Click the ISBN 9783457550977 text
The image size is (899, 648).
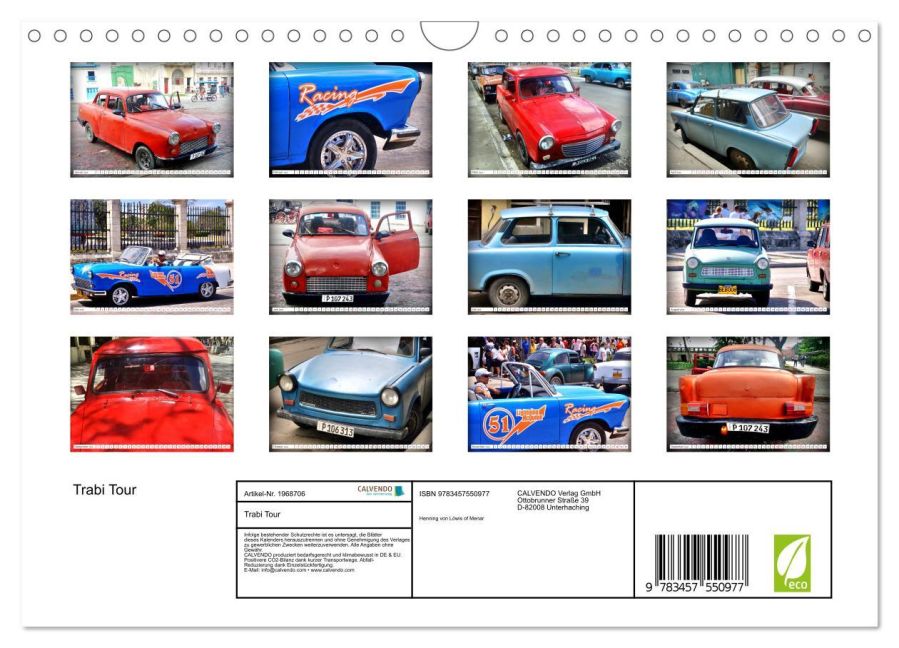point(455,494)
